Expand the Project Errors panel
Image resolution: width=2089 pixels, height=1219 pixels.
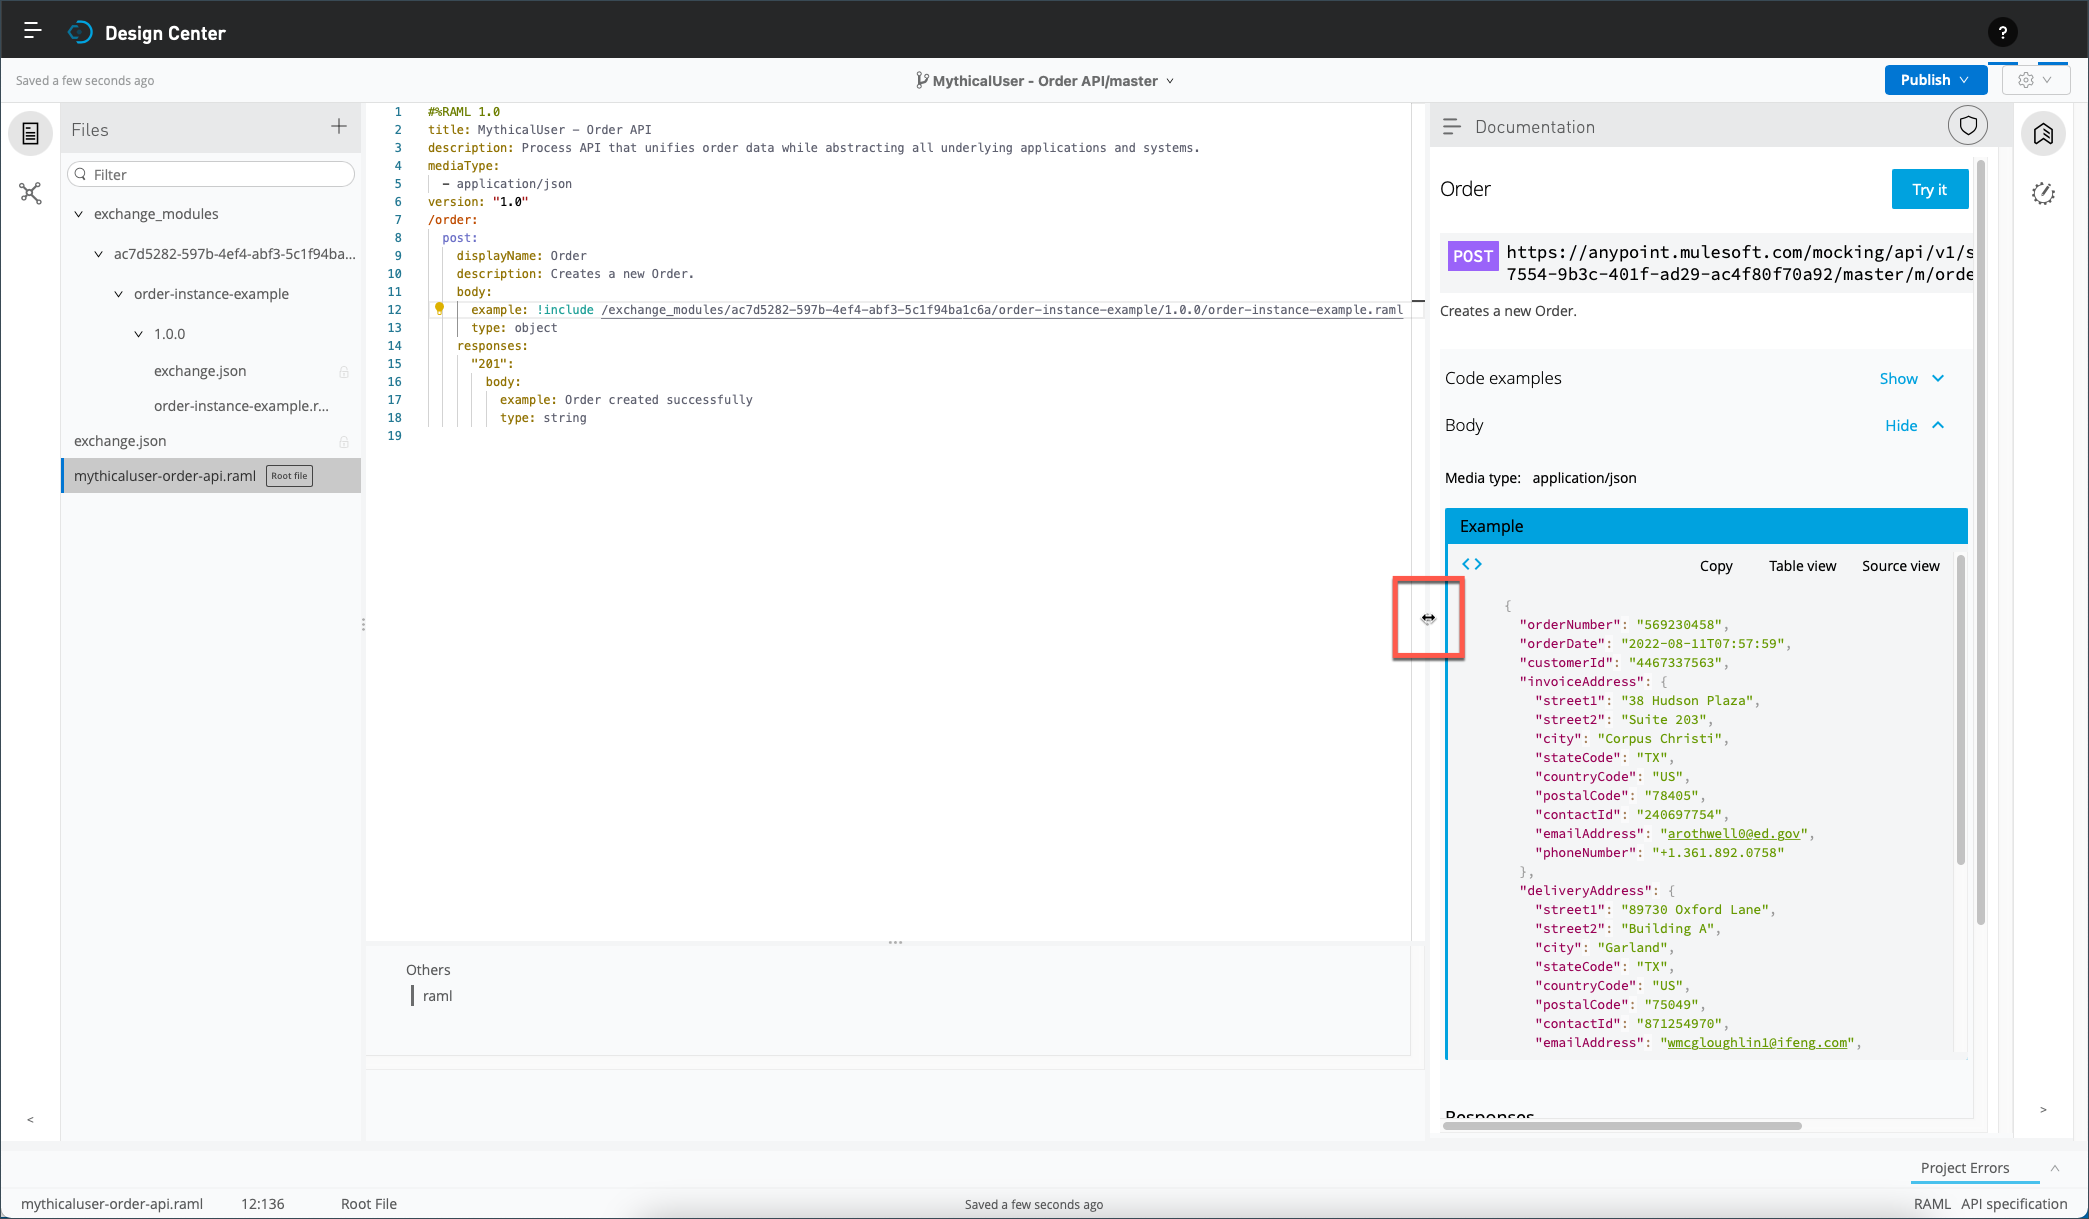click(x=2055, y=1168)
